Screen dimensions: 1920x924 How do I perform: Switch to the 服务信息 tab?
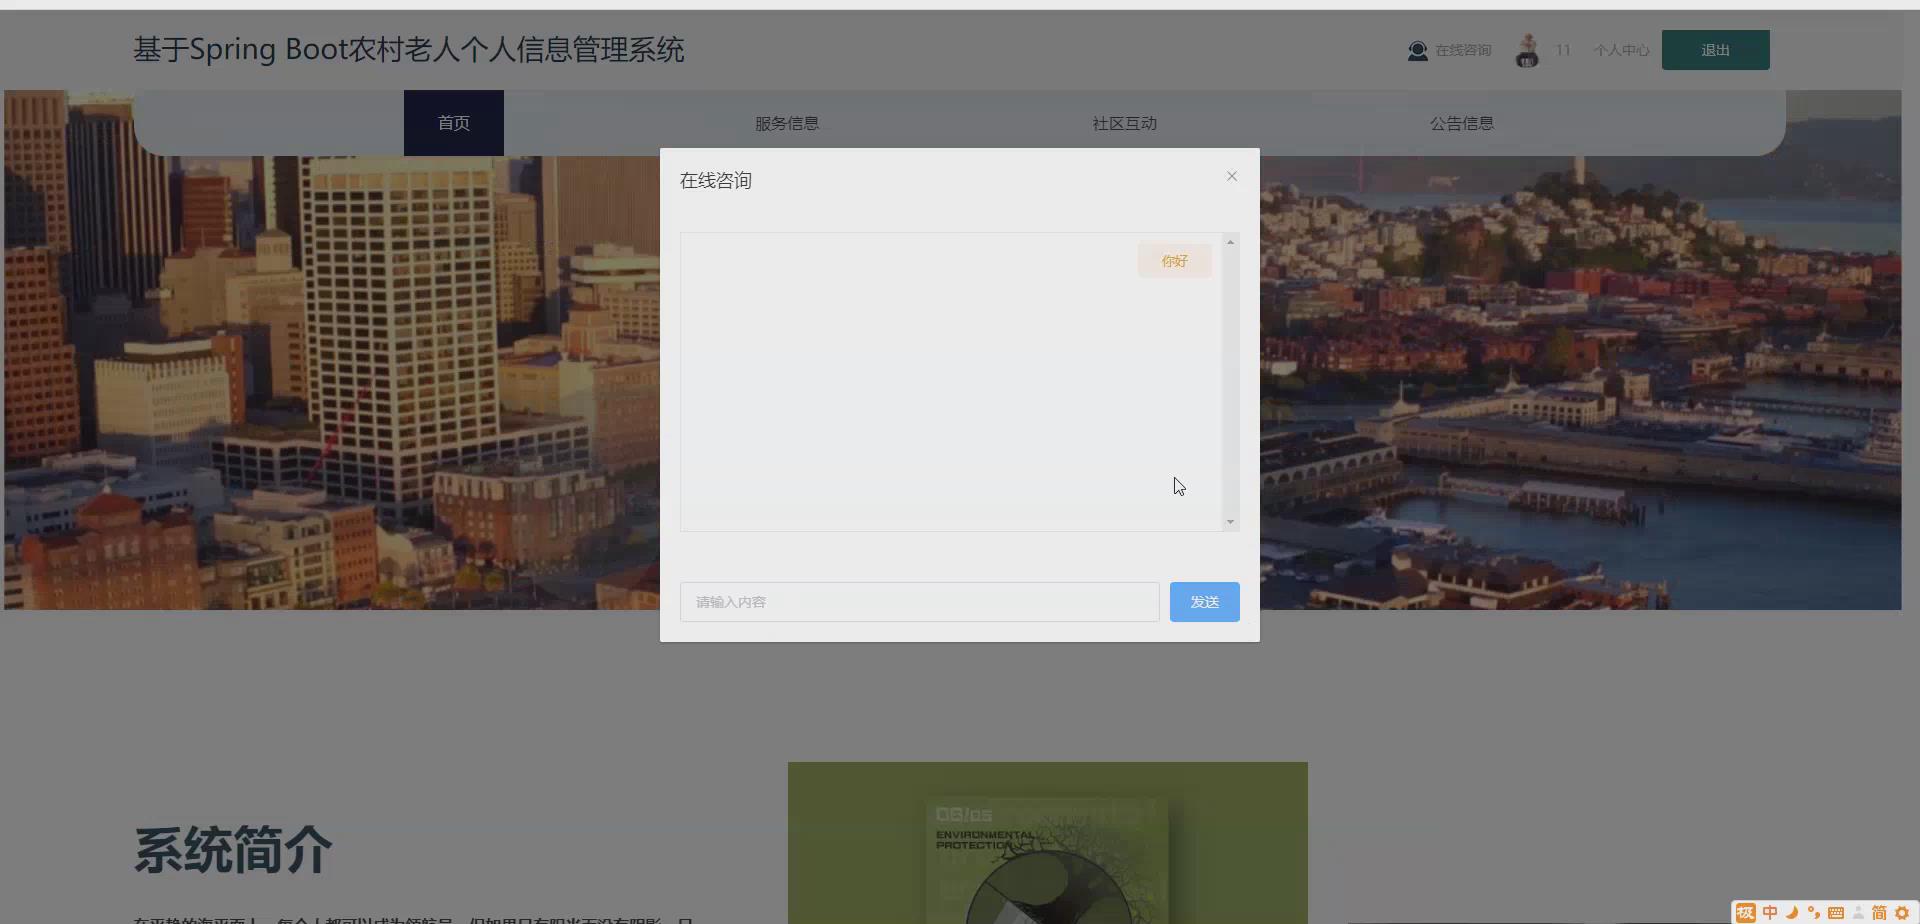pos(788,123)
